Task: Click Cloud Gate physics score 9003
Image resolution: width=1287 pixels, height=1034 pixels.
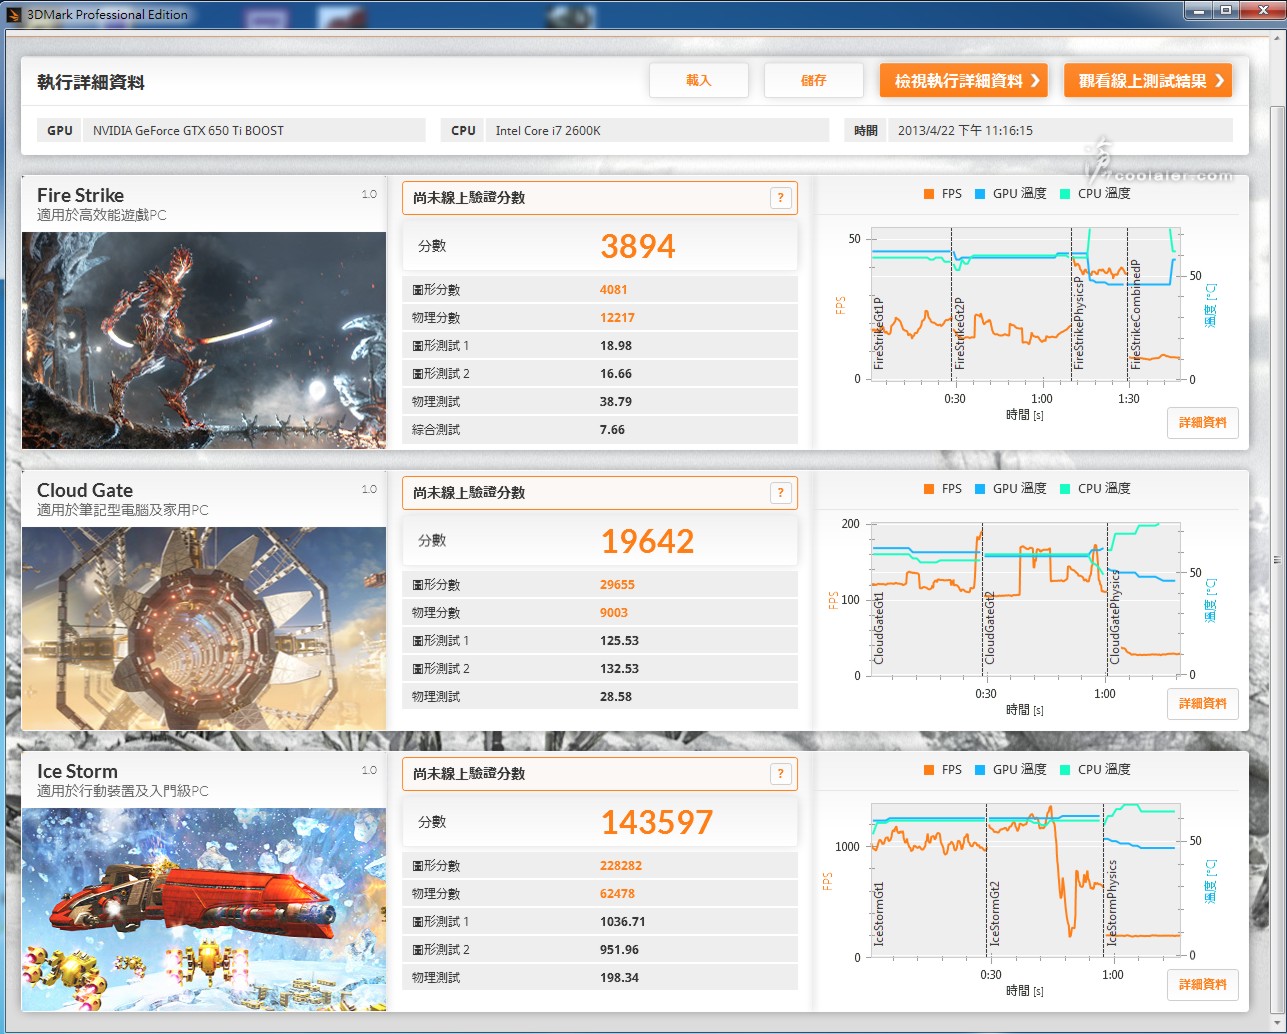Action: tap(614, 613)
